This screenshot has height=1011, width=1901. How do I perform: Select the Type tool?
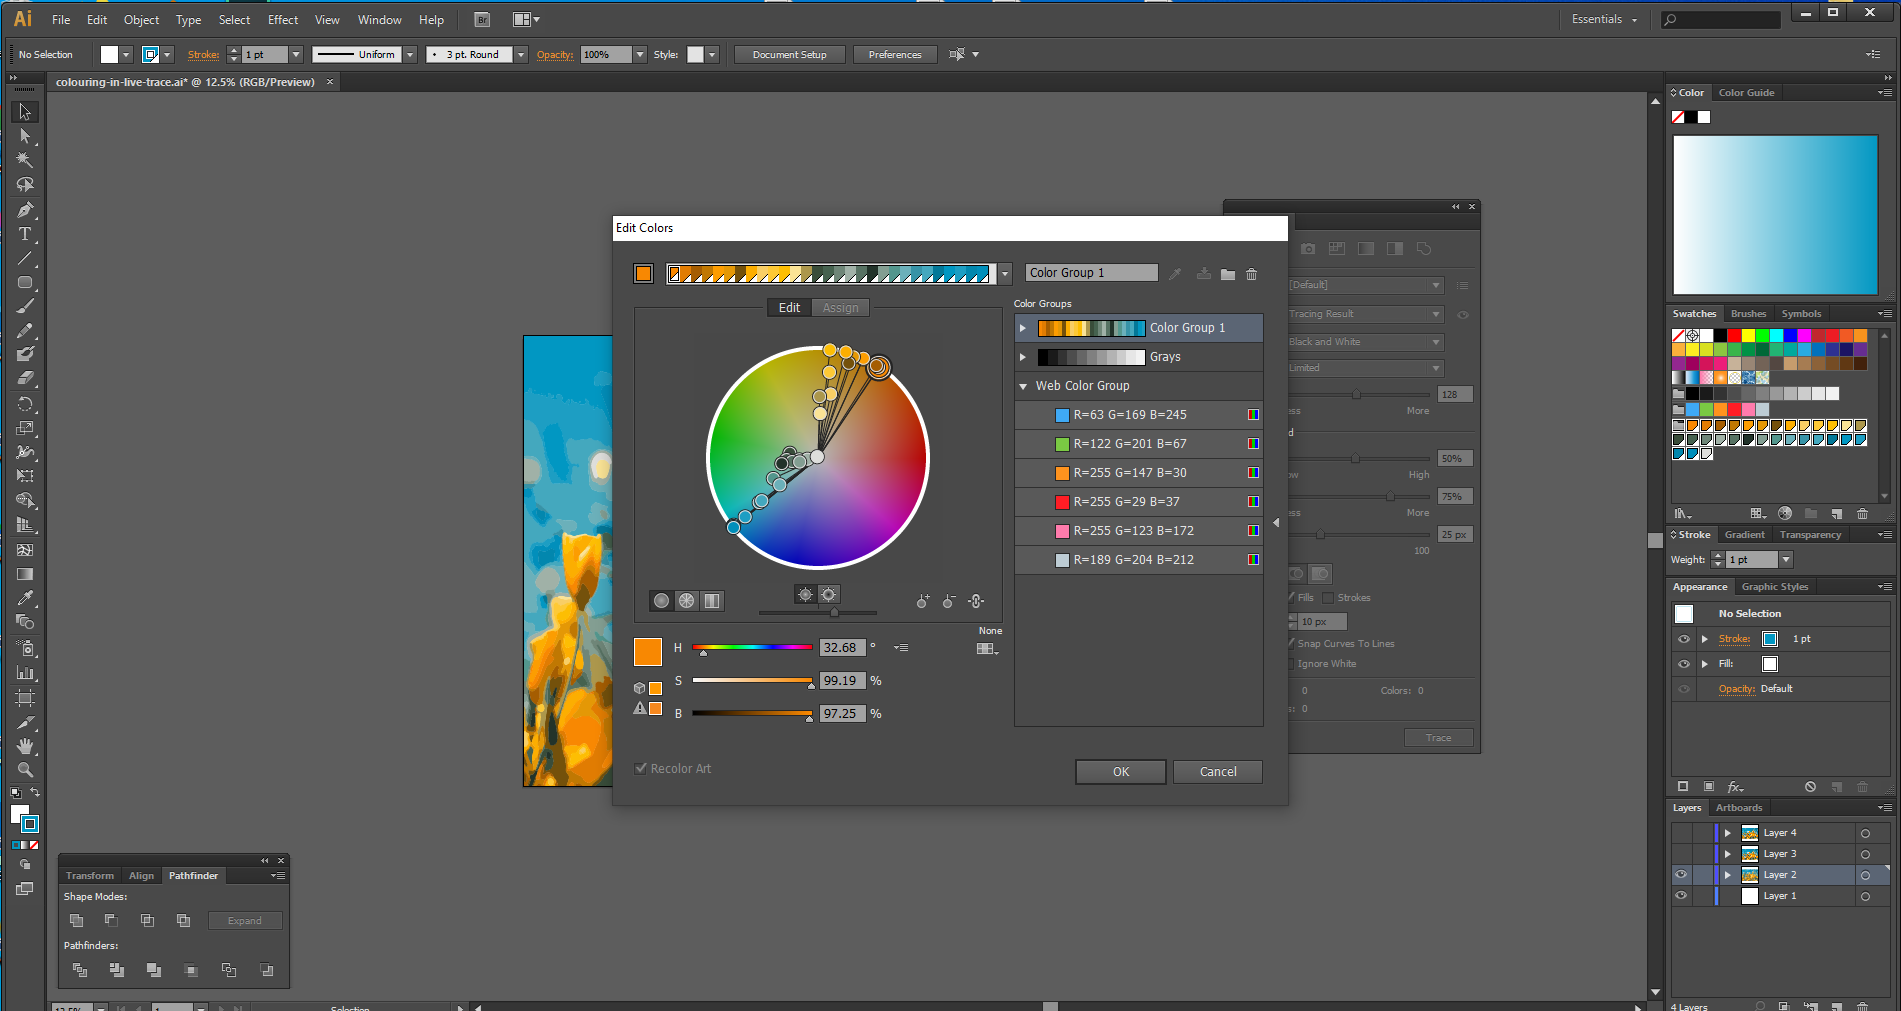tap(25, 234)
